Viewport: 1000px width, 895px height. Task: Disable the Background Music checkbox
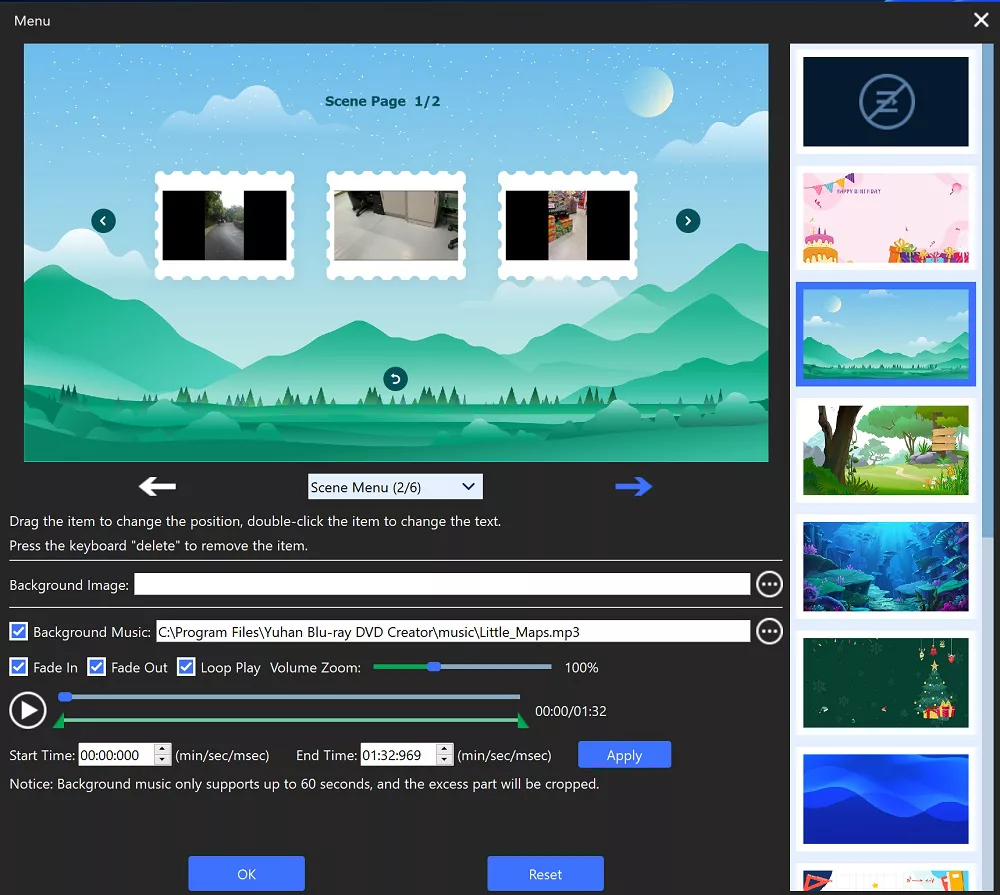(19, 632)
